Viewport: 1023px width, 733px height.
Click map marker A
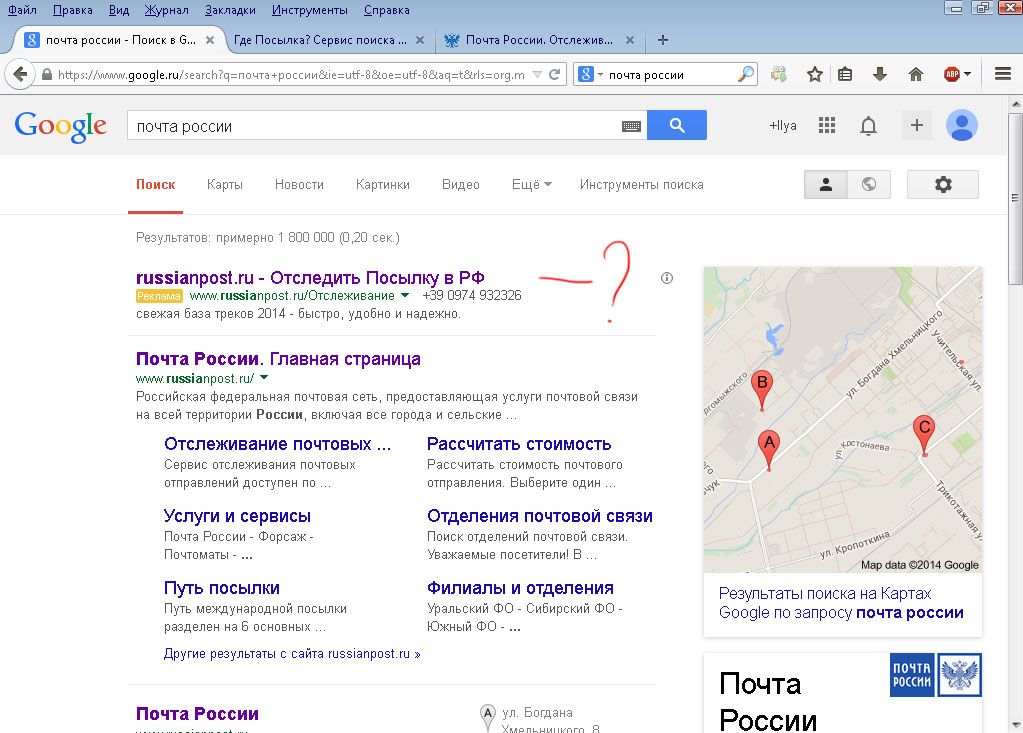(x=769, y=451)
